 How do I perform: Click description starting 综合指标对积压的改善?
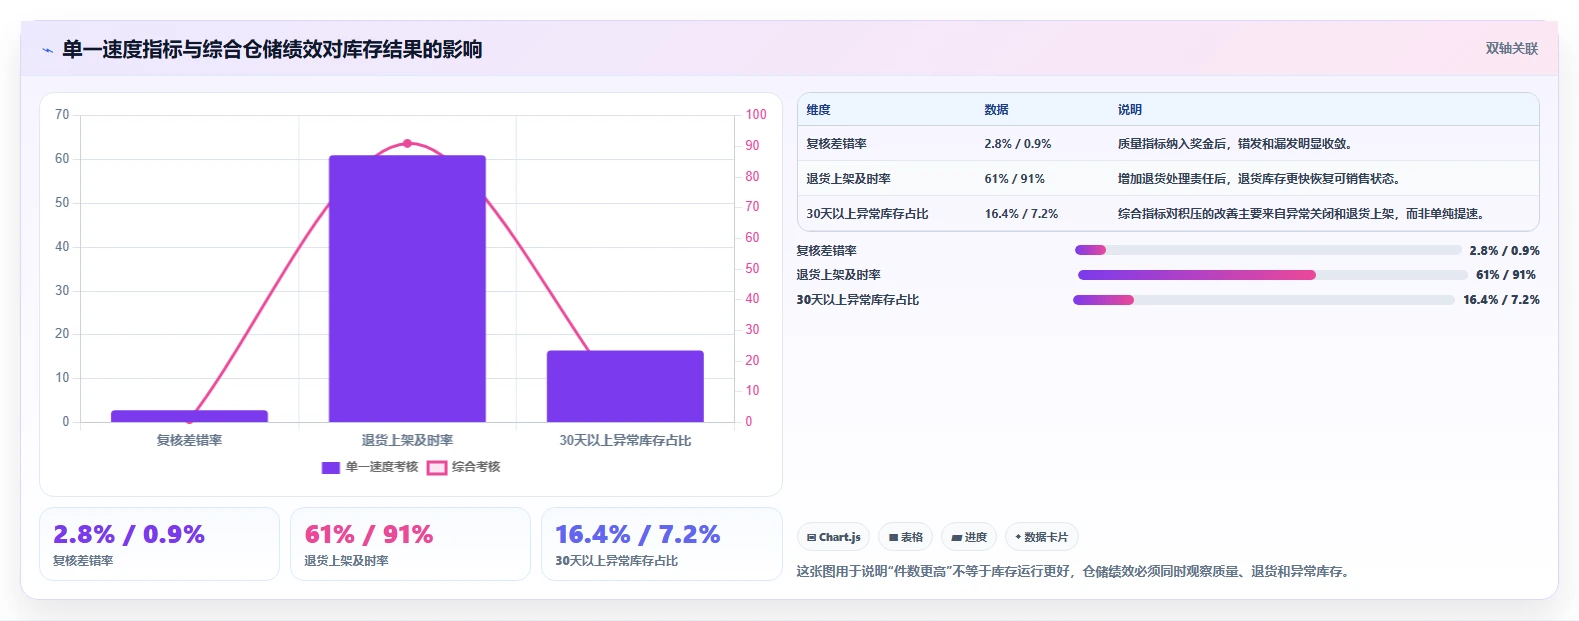1303,214
